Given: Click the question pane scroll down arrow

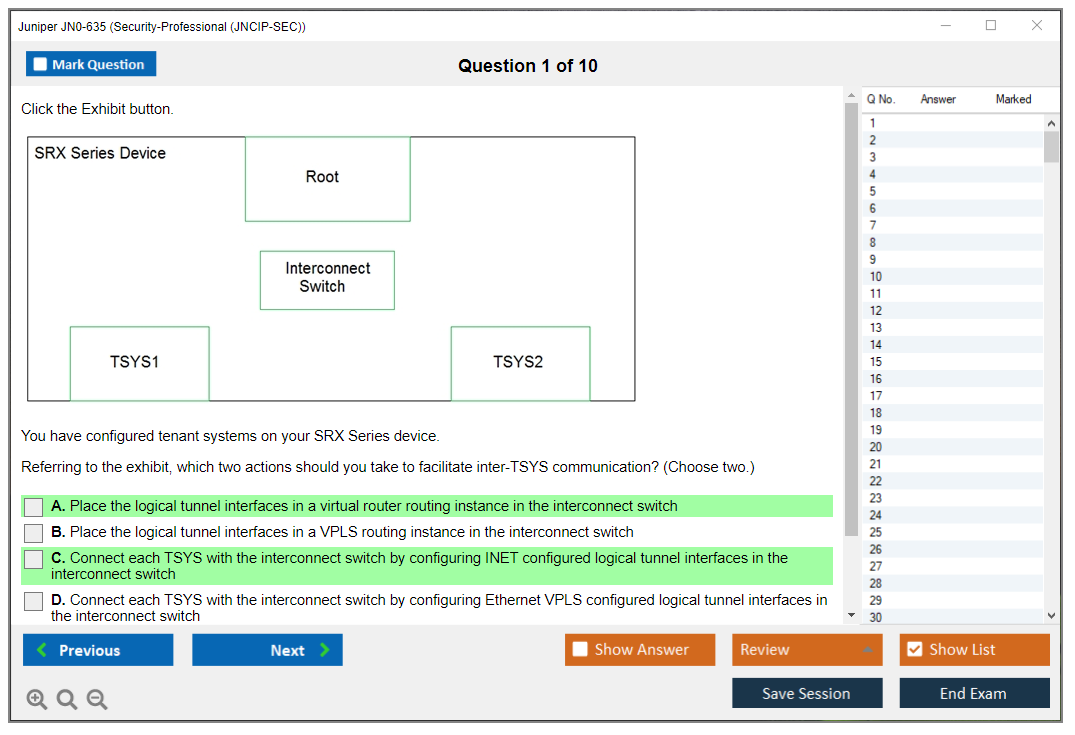Looking at the screenshot, I should tap(852, 615).
